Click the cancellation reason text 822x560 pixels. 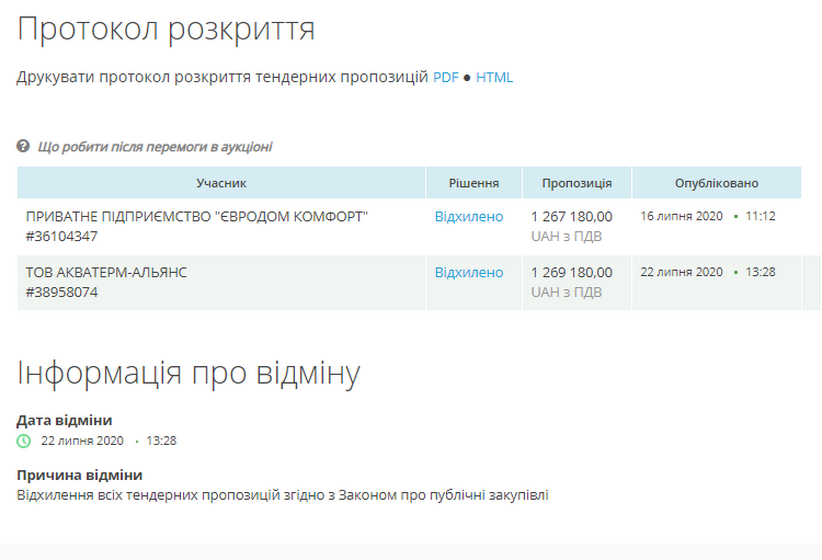tap(283, 494)
